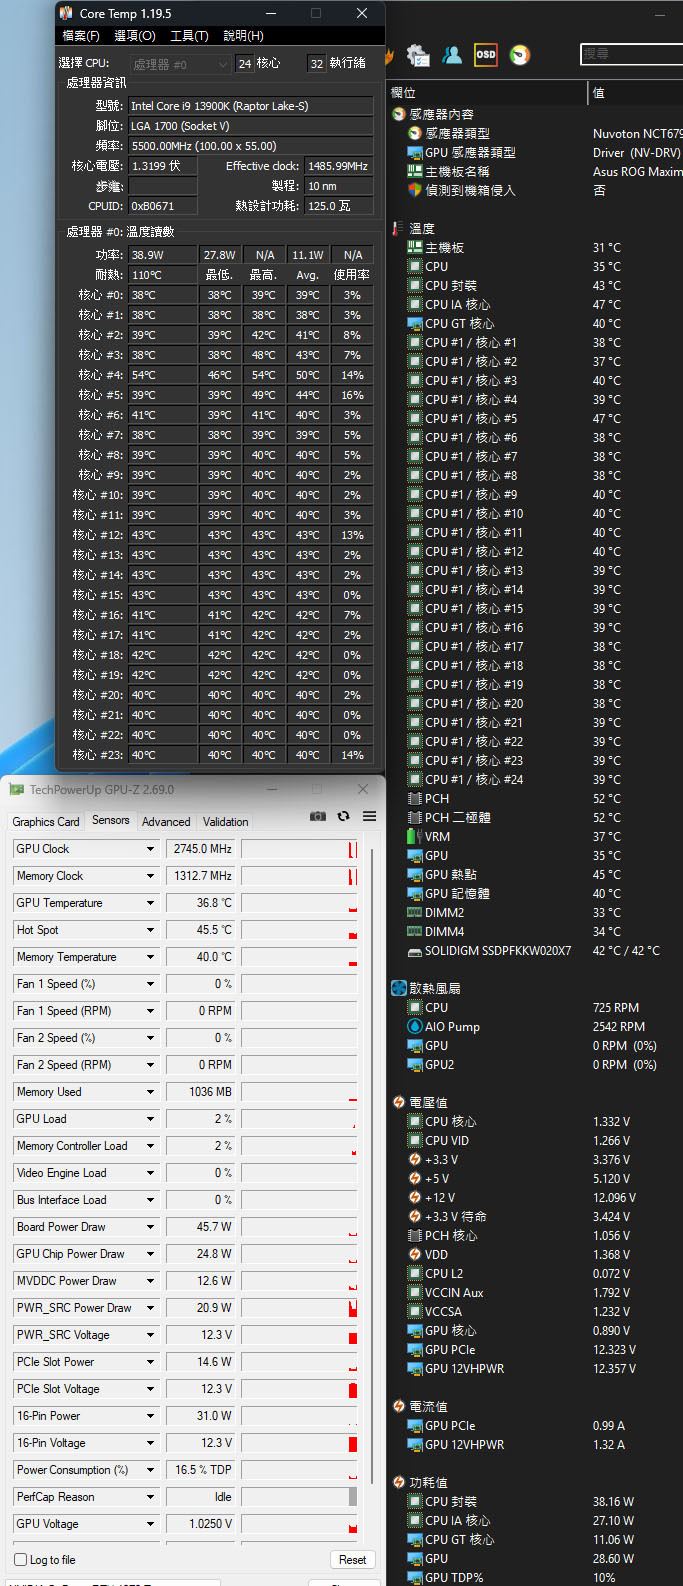Click the GPU 感應器類型 row icon
Screen dimensions: 683x1586
[415, 152]
